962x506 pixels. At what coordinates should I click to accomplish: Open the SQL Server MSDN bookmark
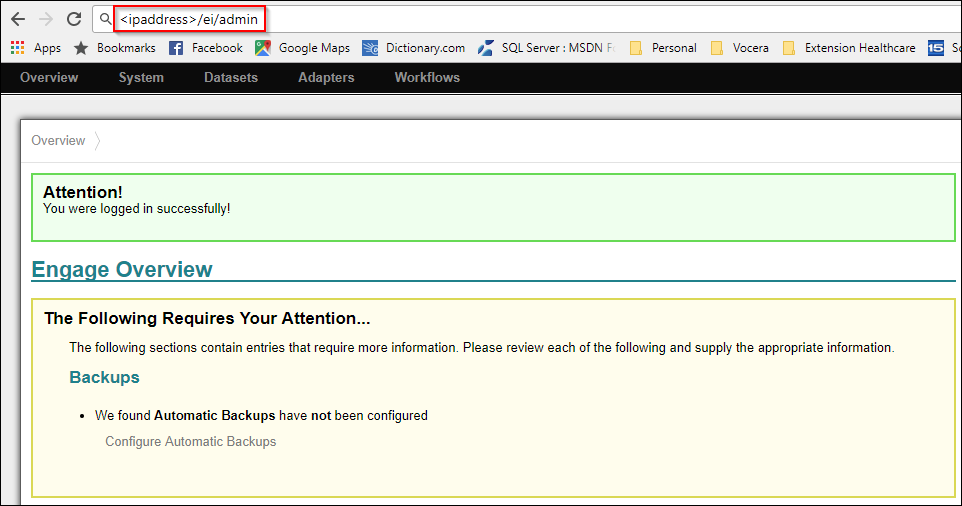(546, 48)
